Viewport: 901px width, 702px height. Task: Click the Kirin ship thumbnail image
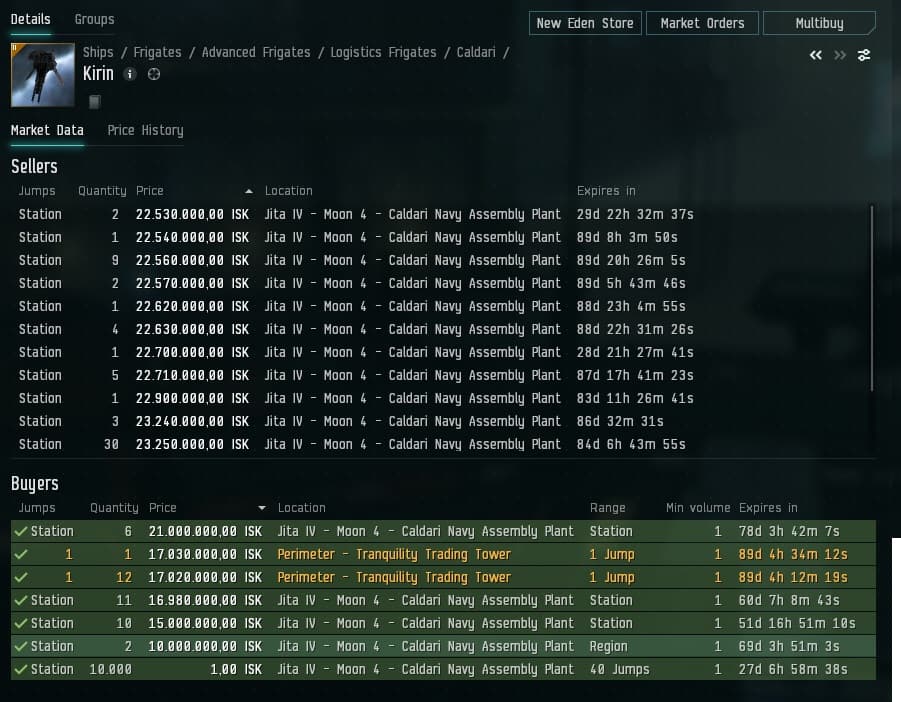(x=42, y=75)
